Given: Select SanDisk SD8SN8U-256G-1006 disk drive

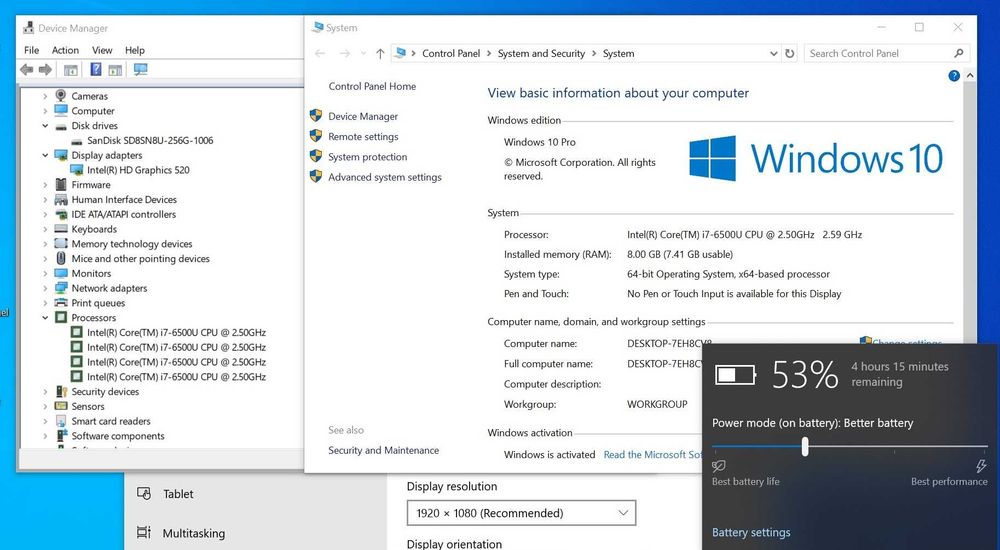Looking at the screenshot, I should pos(150,140).
